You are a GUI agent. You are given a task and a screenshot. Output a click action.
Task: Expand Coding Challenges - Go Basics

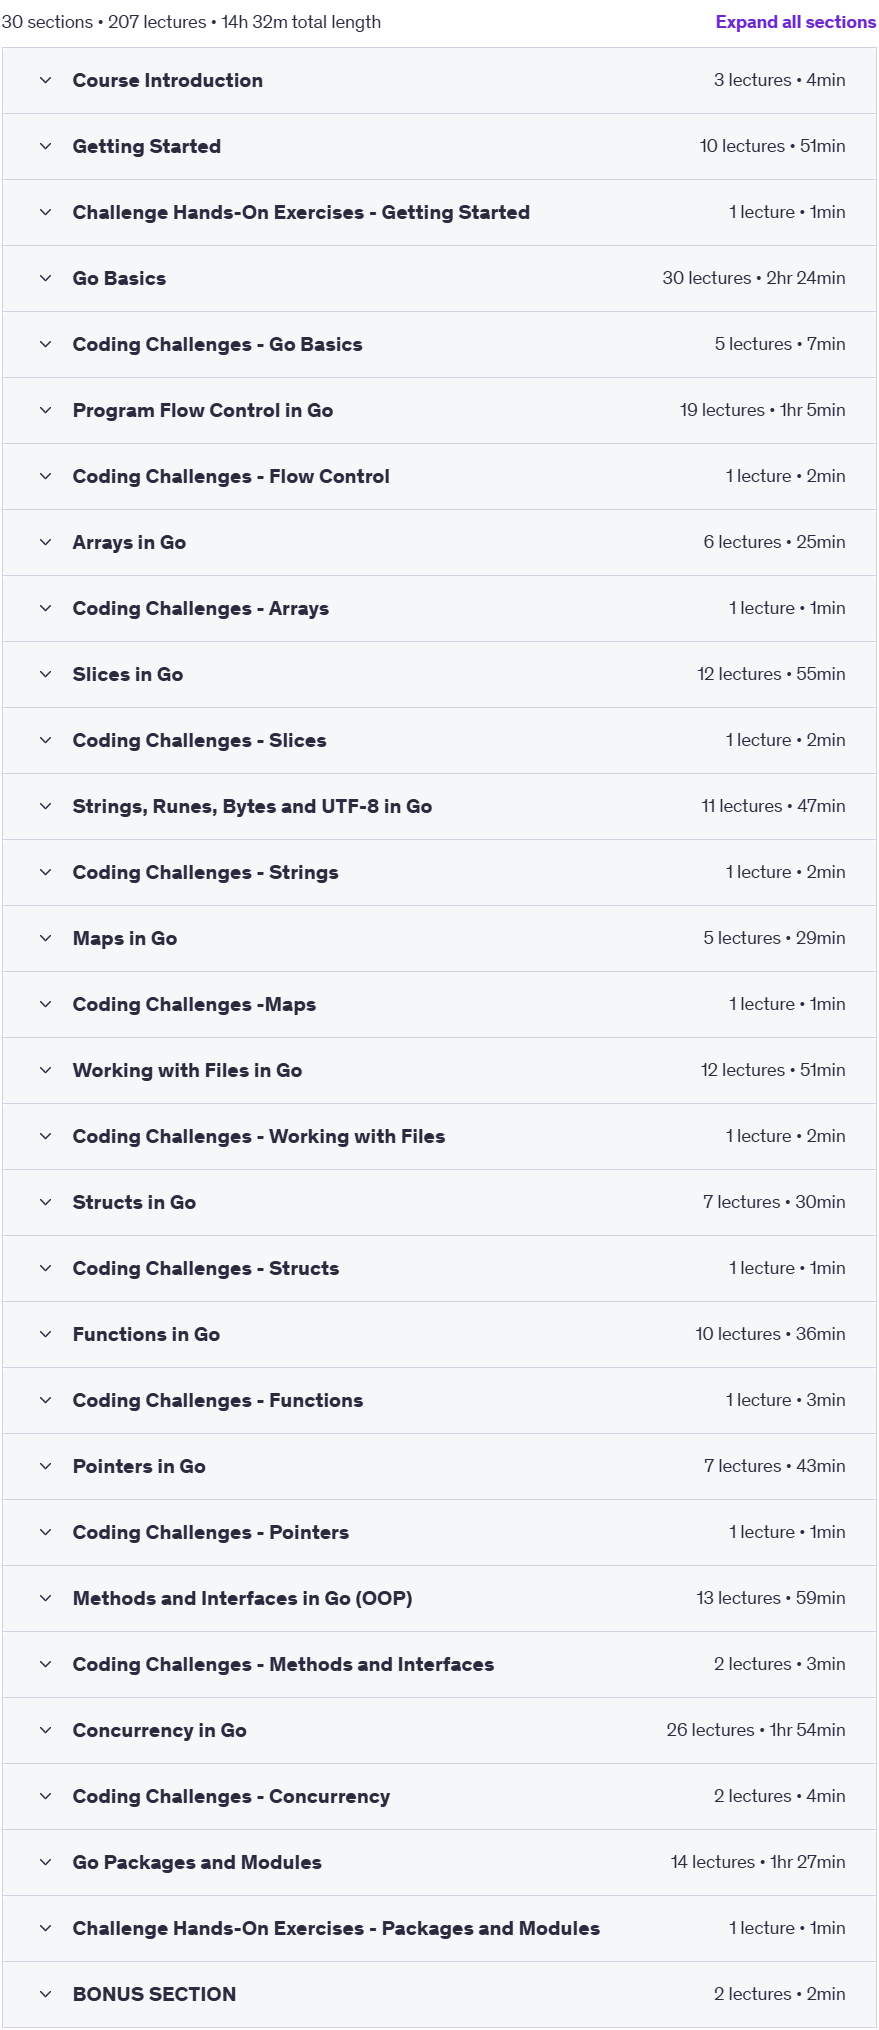439,344
